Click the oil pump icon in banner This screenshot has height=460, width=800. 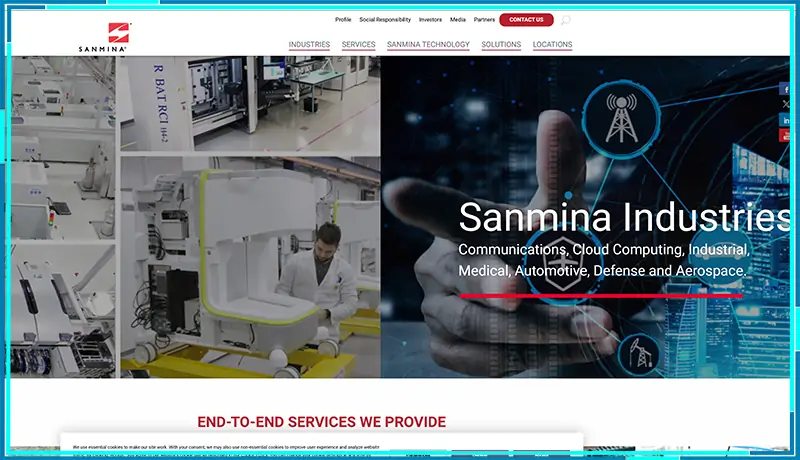636,352
